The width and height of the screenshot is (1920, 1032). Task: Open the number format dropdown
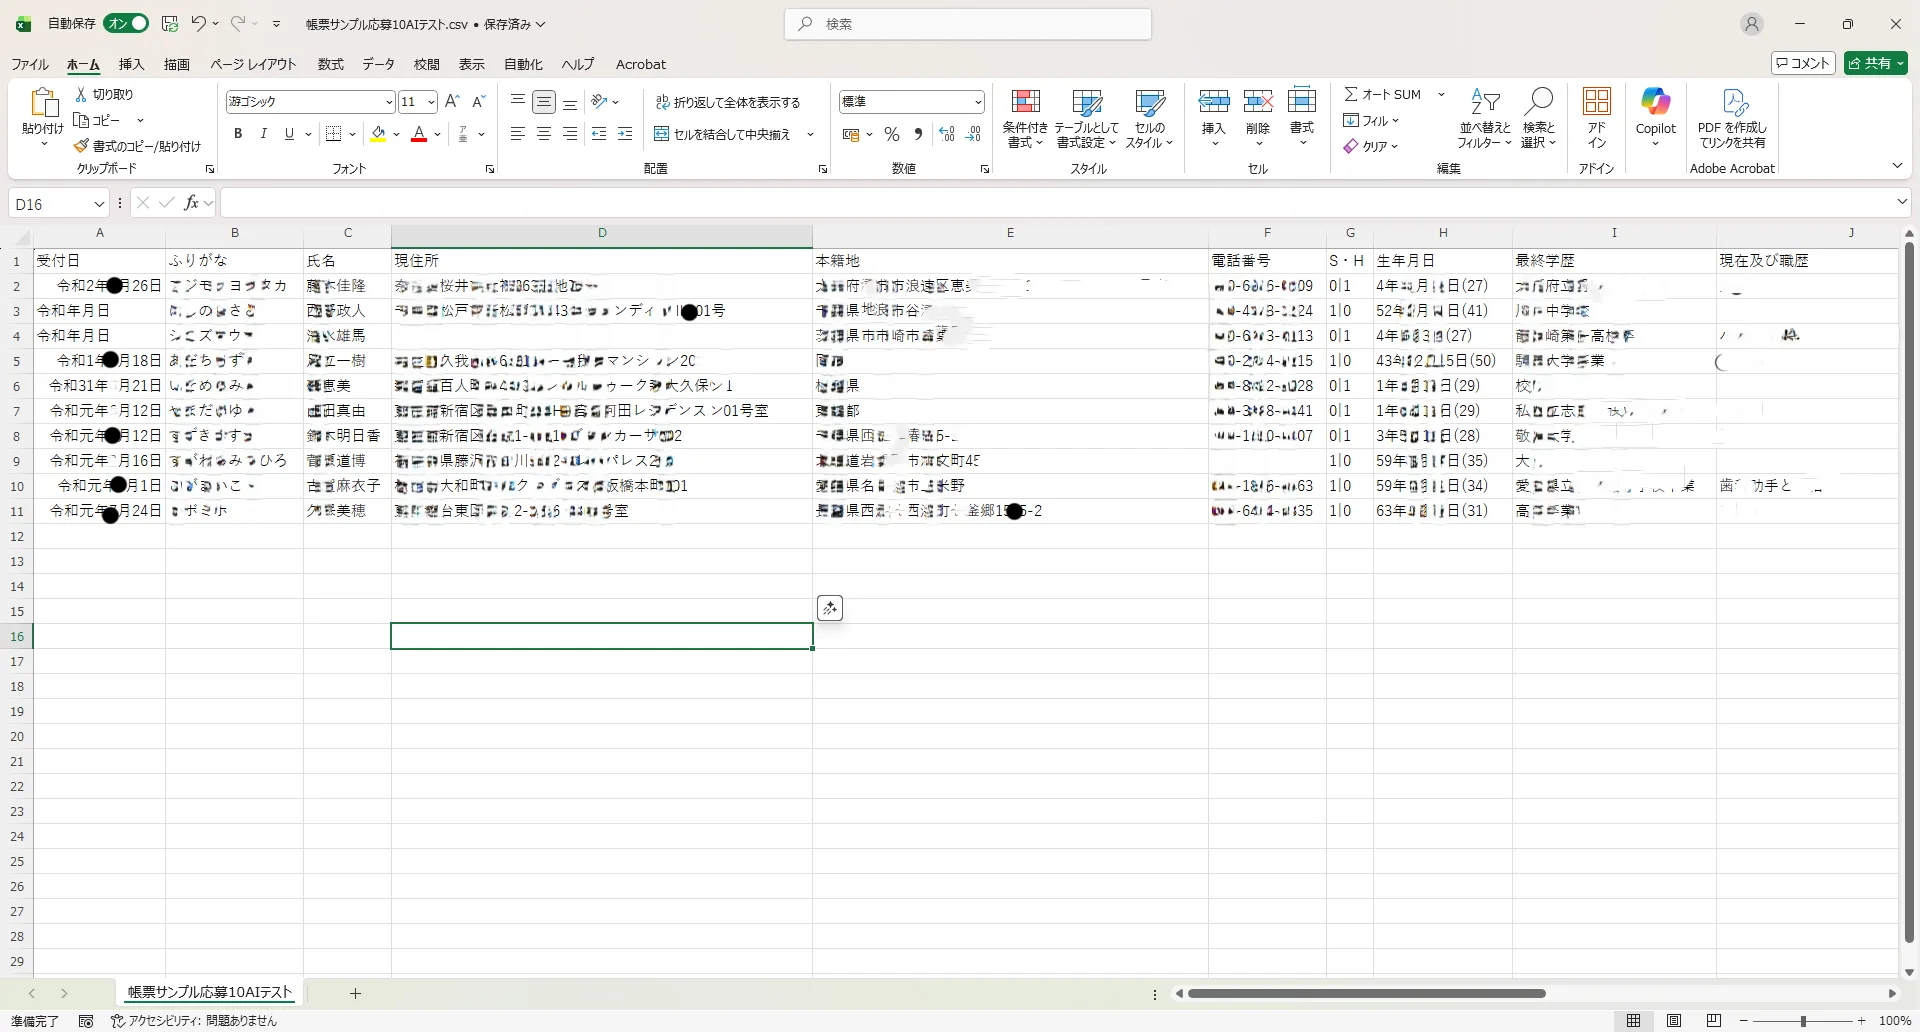coord(977,102)
